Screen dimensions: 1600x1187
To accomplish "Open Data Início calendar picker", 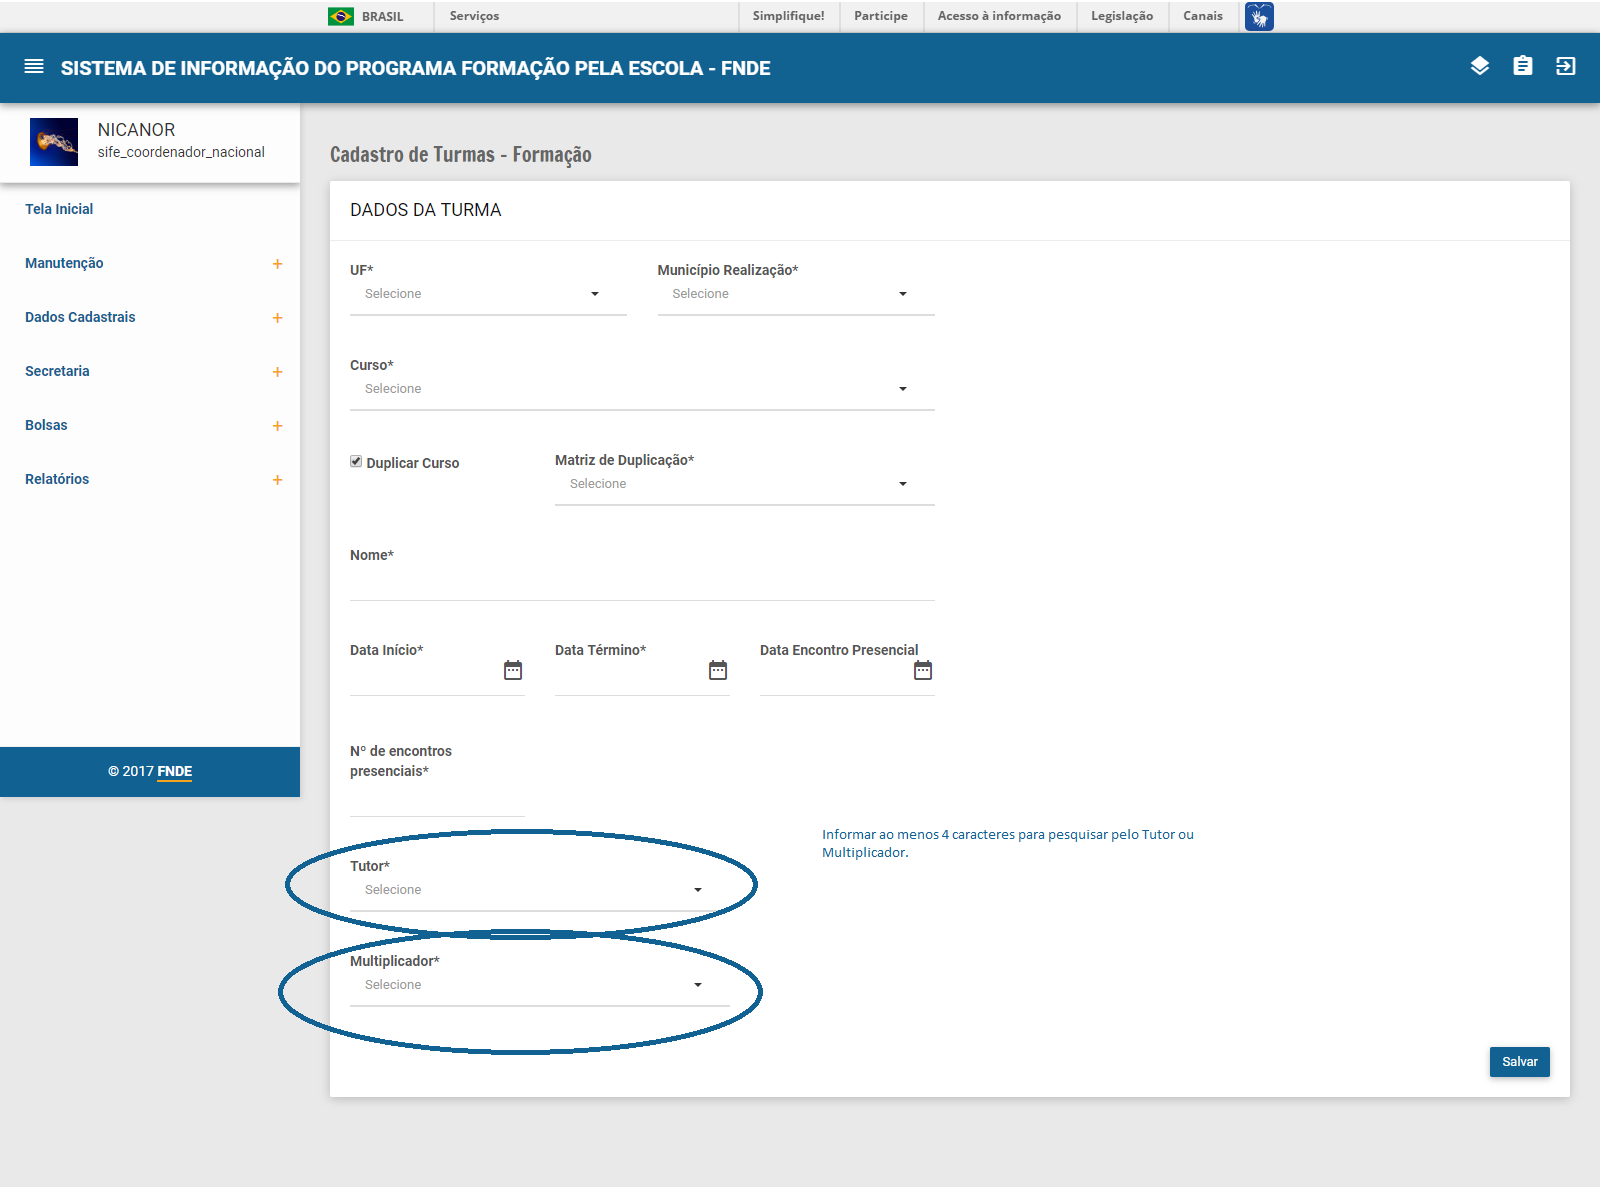I will 513,670.
